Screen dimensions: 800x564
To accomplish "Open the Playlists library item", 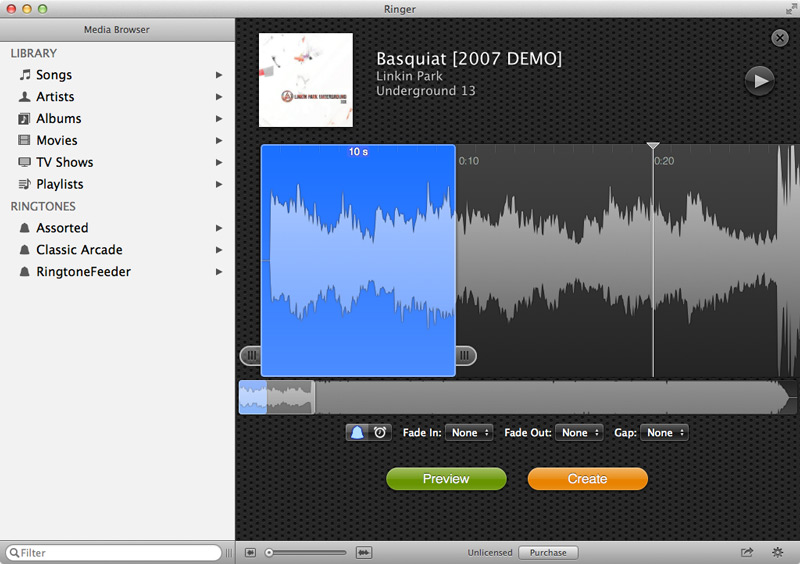I will [59, 184].
